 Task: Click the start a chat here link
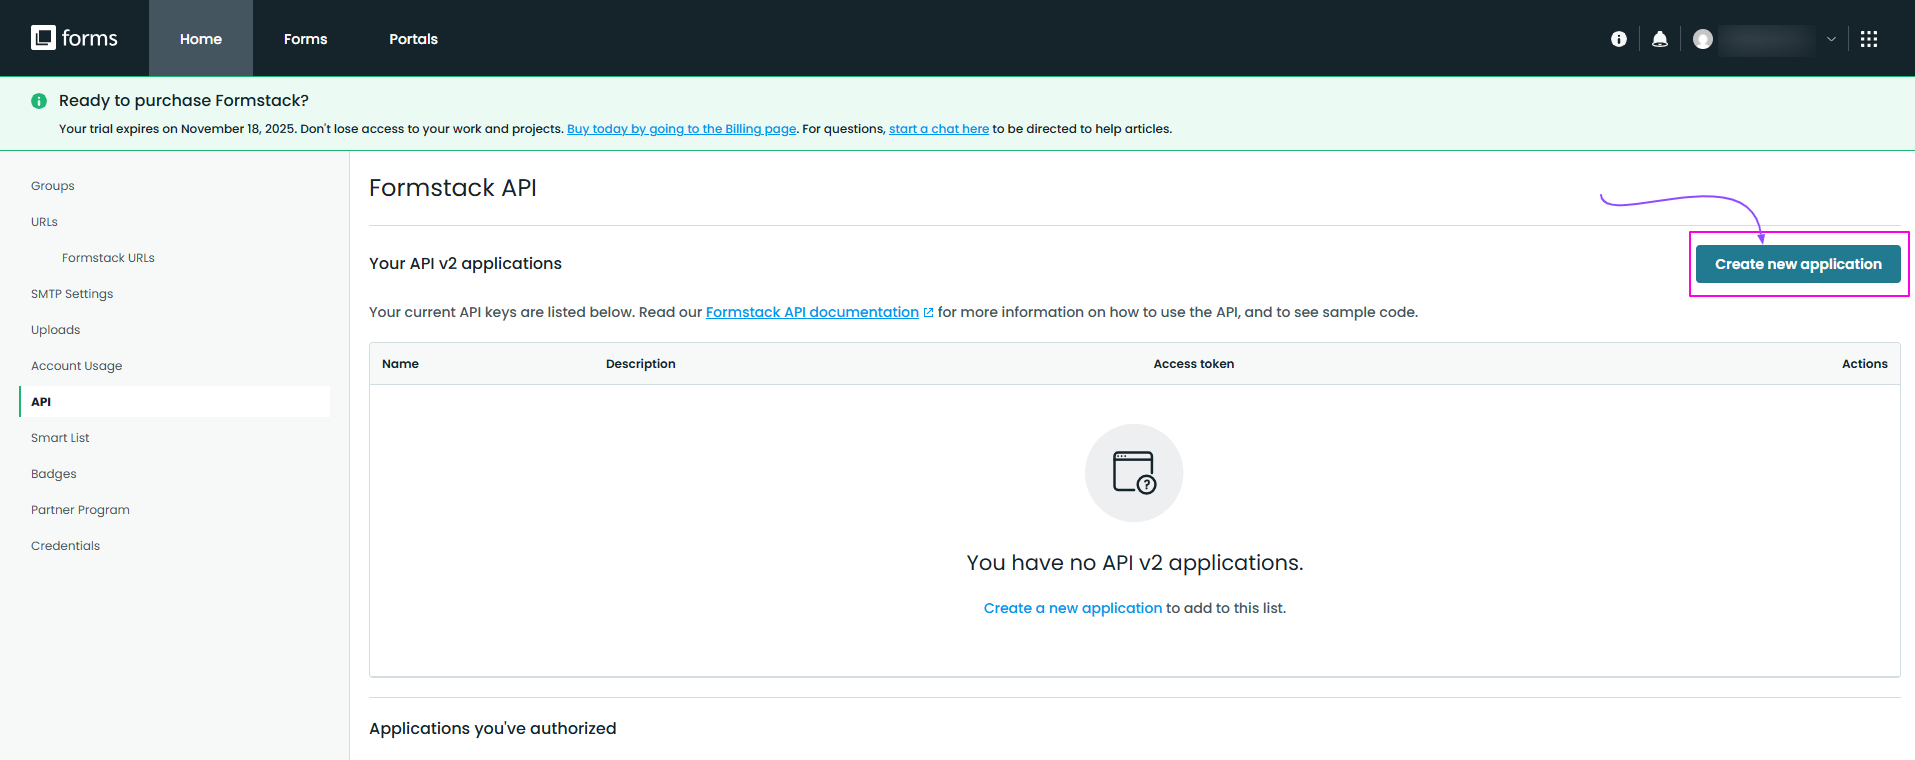pyautogui.click(x=938, y=129)
